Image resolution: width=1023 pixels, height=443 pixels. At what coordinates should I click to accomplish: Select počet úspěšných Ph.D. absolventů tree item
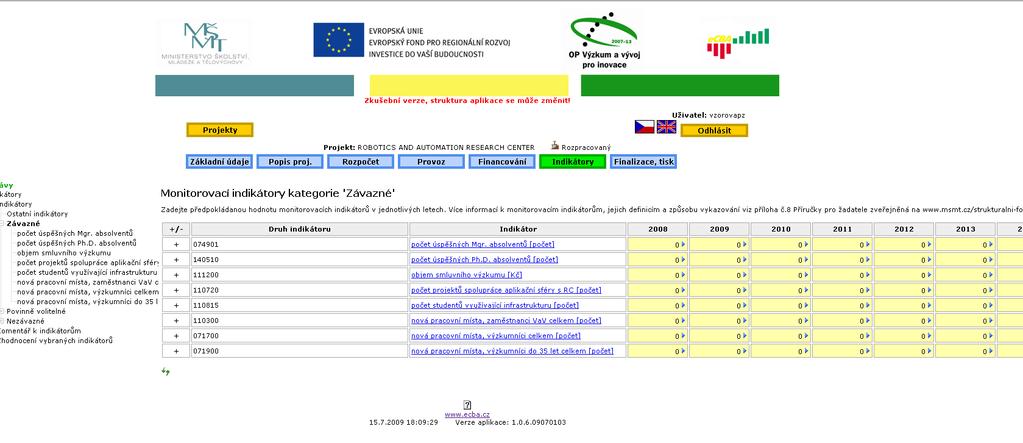(x=77, y=243)
